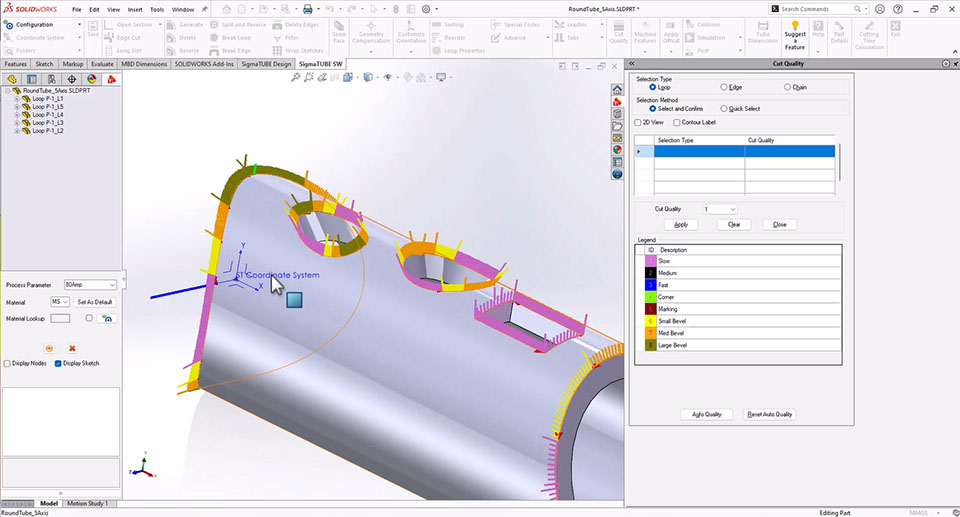Click the print icon in the top toolbar
This screenshot has width=960, height=517.
pyautogui.click(x=307, y=9)
